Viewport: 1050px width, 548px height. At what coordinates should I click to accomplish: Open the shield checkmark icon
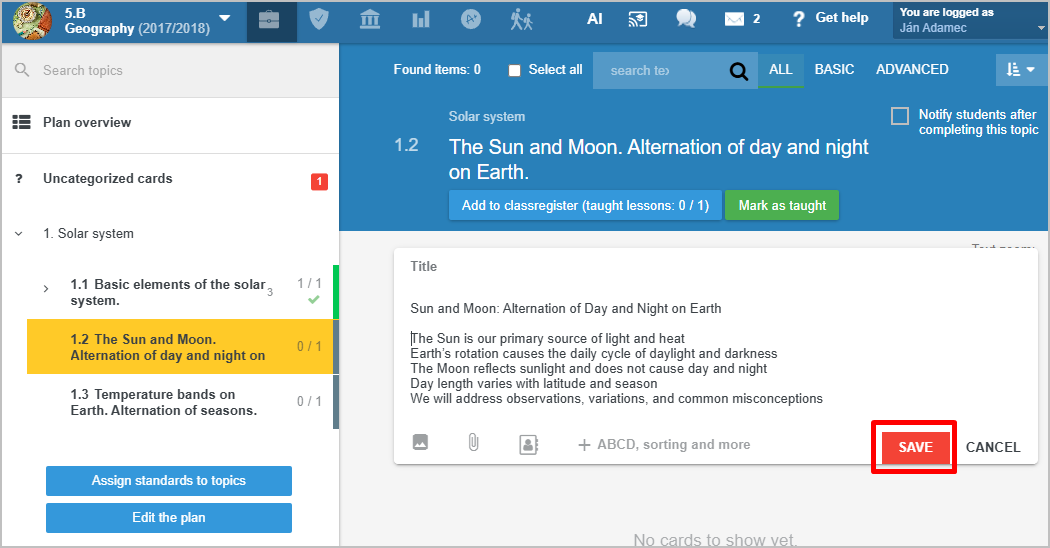click(319, 20)
